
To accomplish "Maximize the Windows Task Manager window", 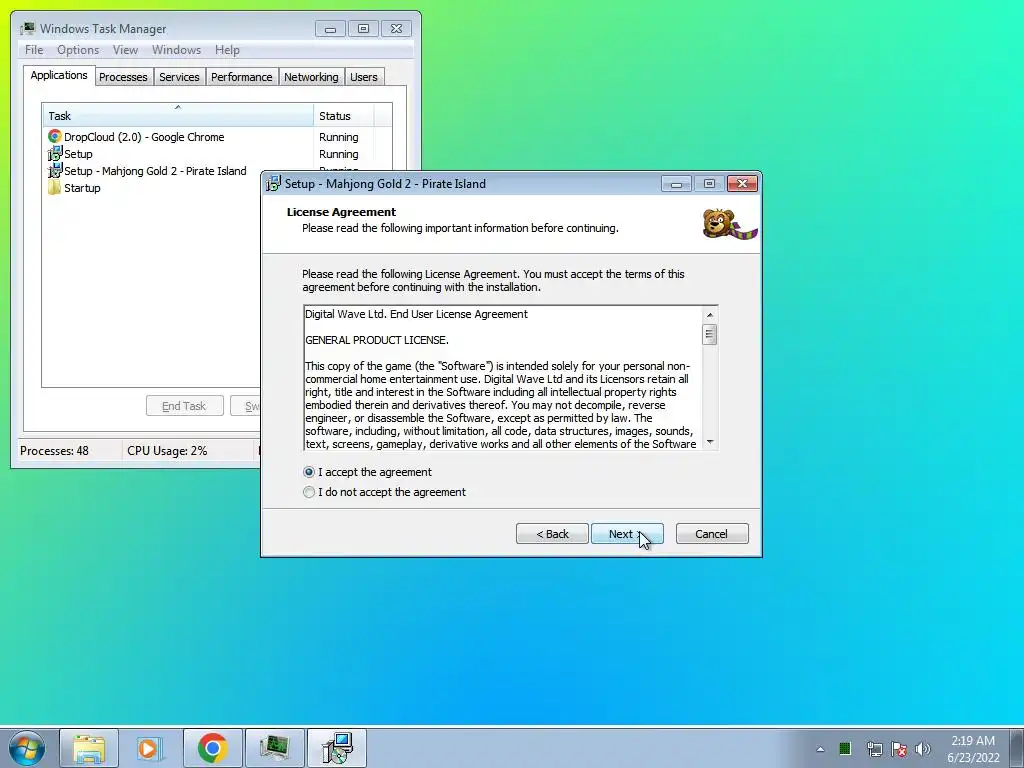I will 363,29.
